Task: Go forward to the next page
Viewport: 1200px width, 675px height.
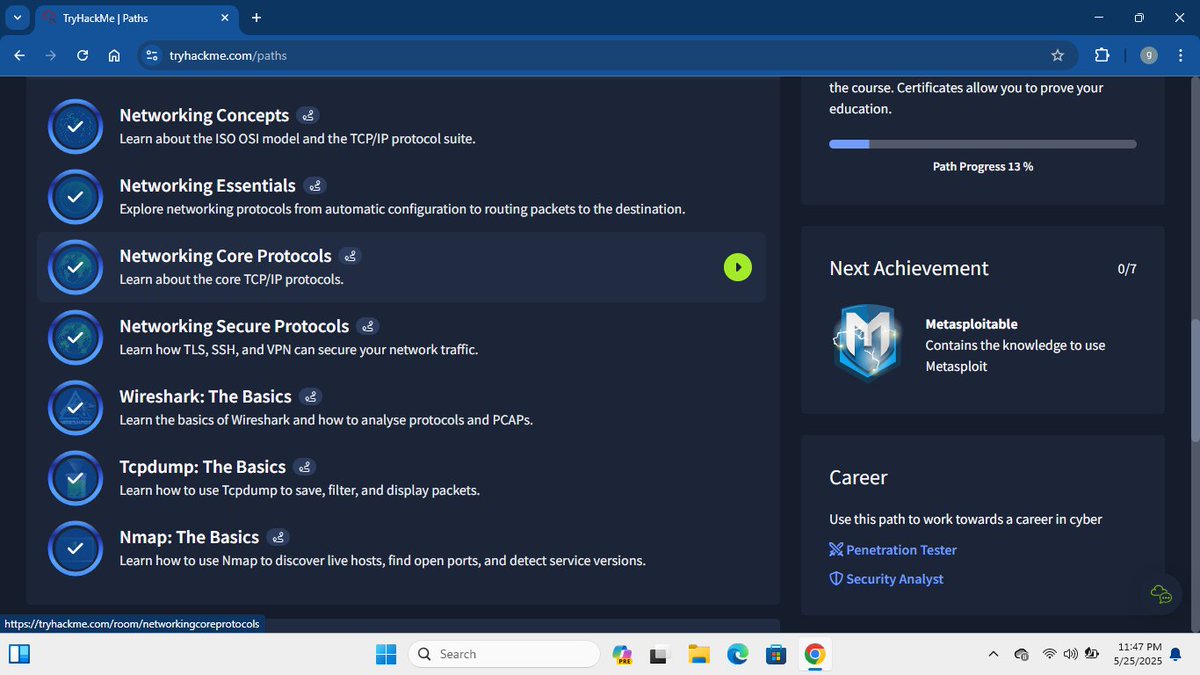Action: [51, 55]
